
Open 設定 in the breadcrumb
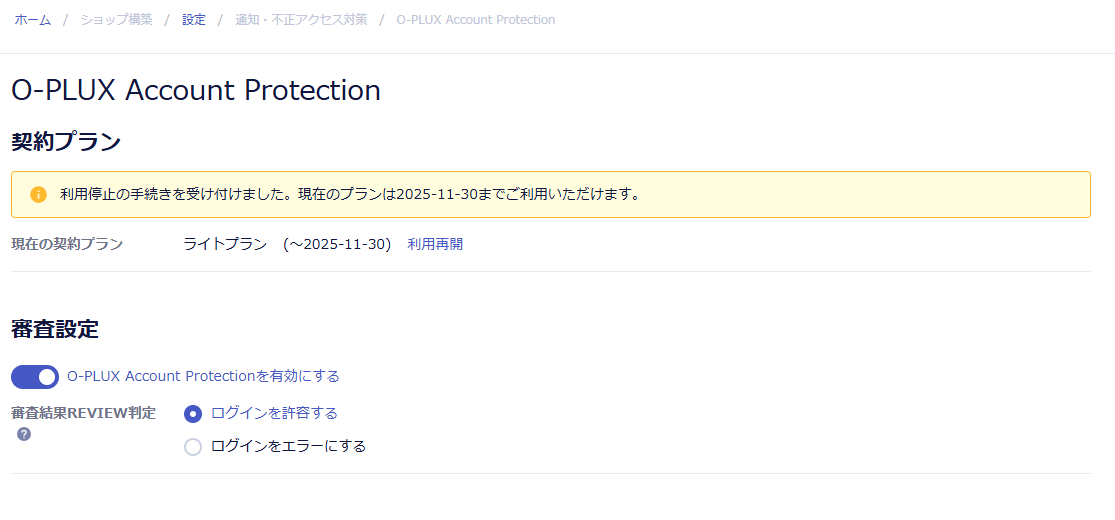click(x=194, y=20)
